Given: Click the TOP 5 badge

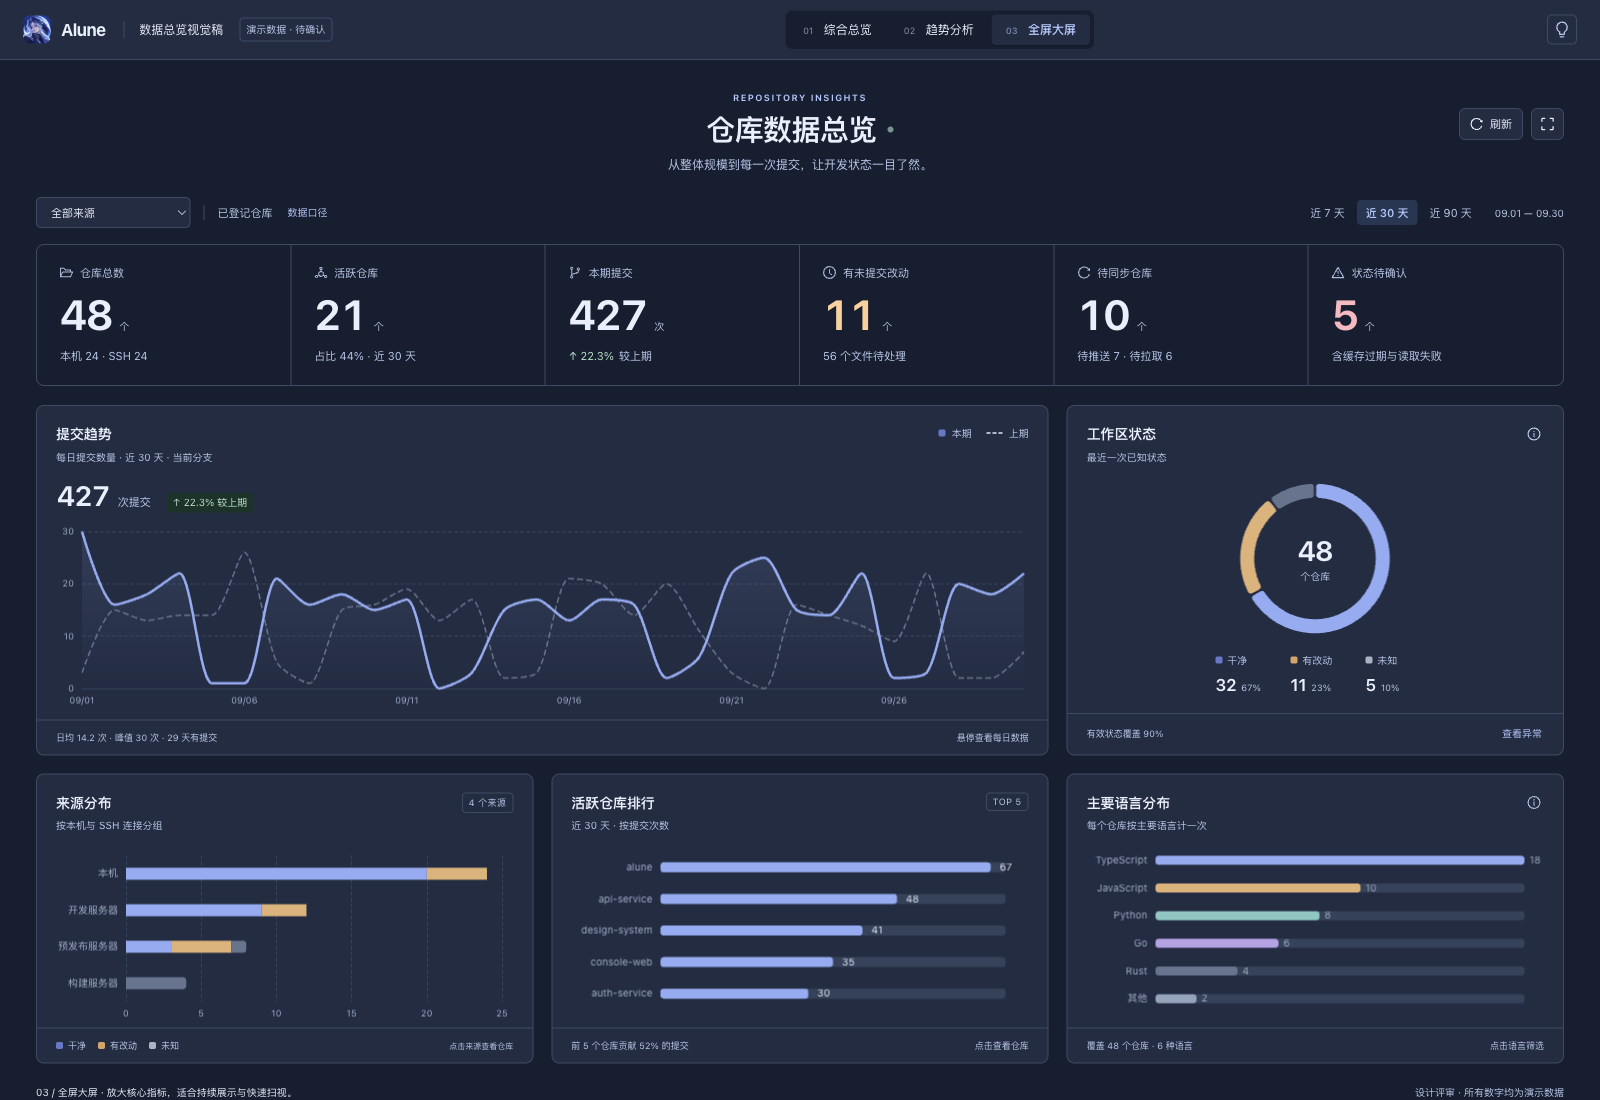Looking at the screenshot, I should pos(1007,802).
